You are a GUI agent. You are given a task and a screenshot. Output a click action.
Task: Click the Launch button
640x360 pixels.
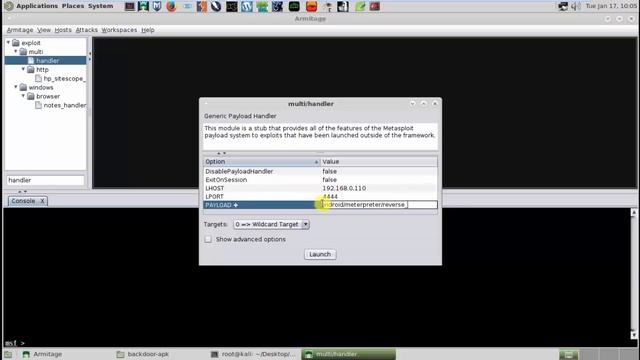320,254
